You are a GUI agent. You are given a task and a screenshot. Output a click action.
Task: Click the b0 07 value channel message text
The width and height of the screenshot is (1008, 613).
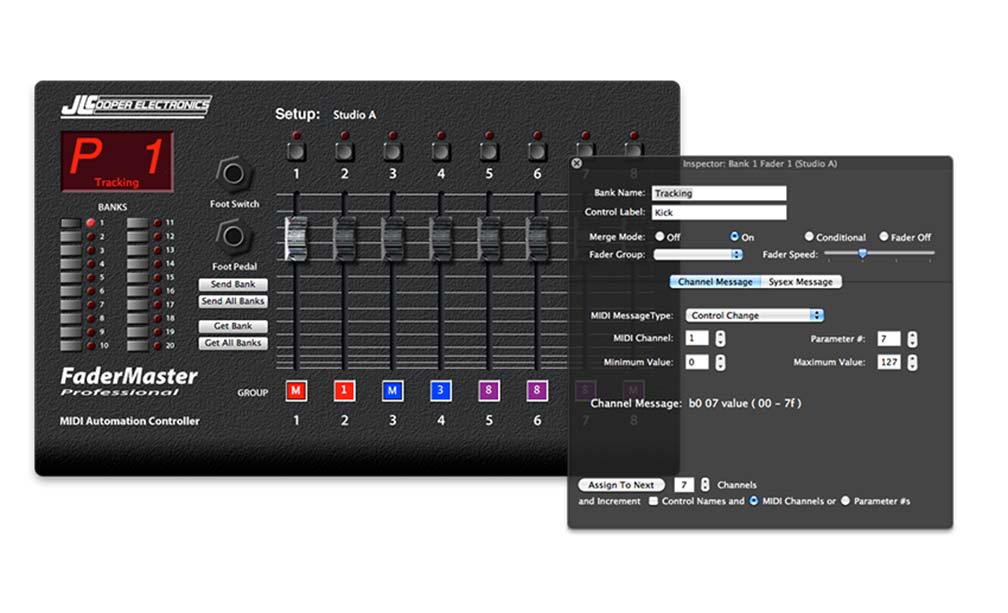pyautogui.click(x=745, y=404)
